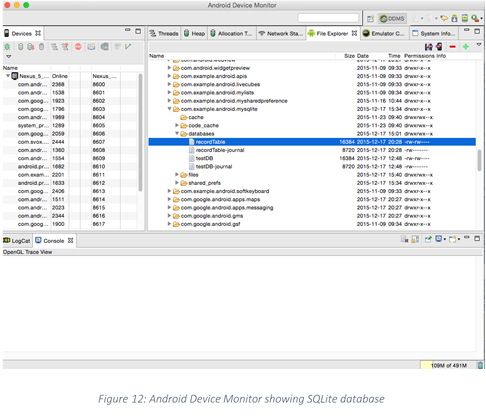This screenshot has width=486, height=419.
Task: Expand the com.google.android.apps.maps folder
Action: point(169,199)
